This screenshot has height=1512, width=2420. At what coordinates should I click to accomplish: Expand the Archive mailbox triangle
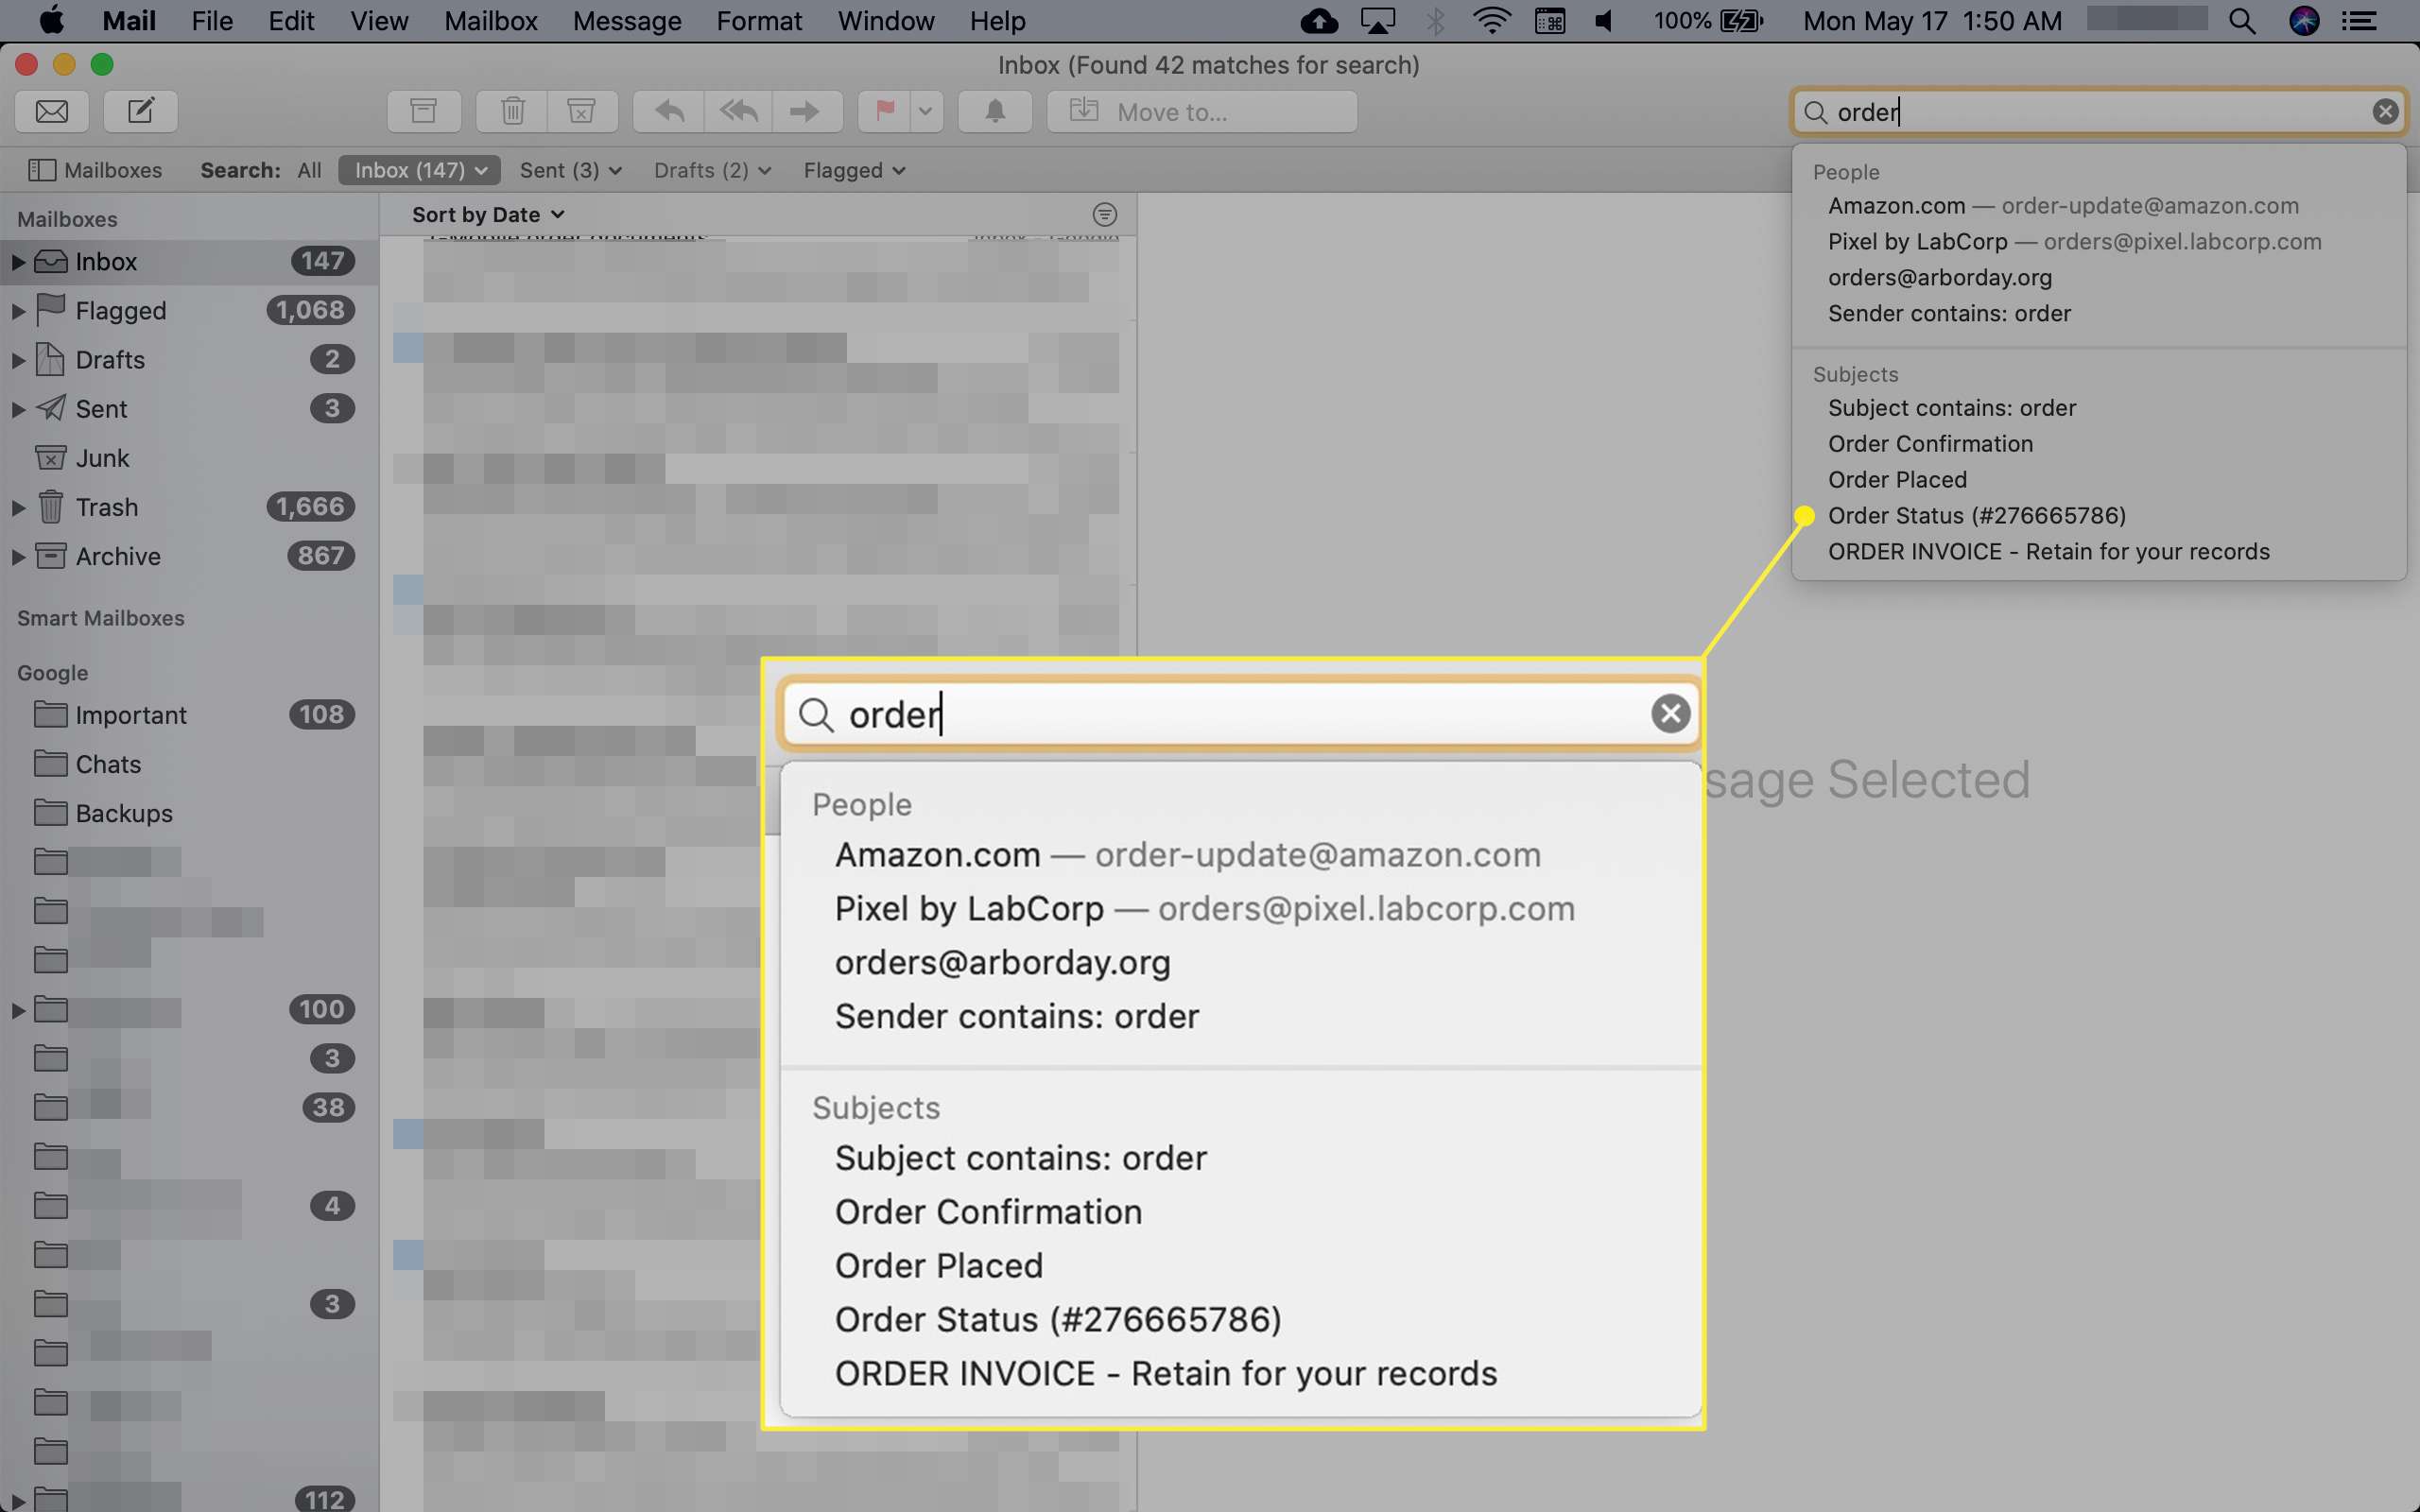(17, 556)
